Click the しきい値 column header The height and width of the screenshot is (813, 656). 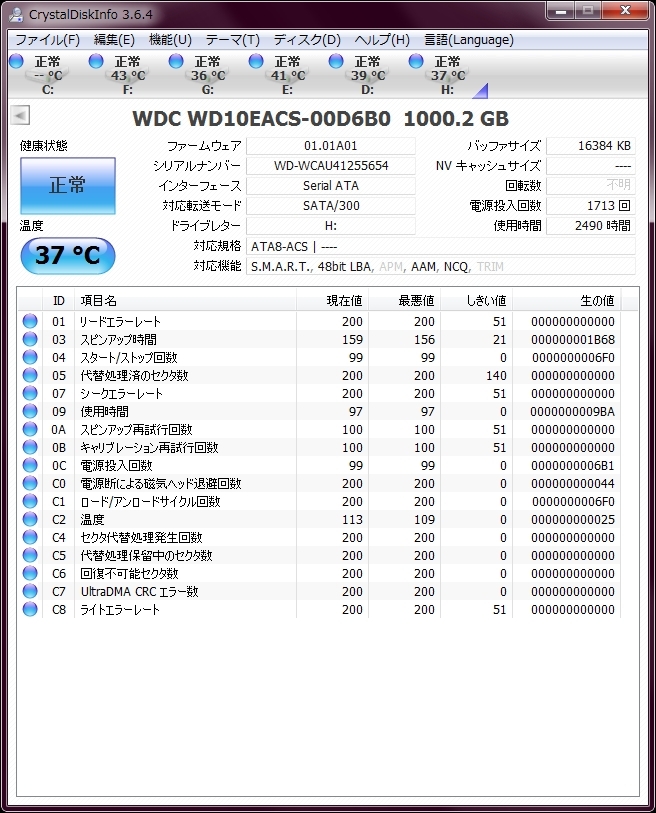tap(477, 301)
